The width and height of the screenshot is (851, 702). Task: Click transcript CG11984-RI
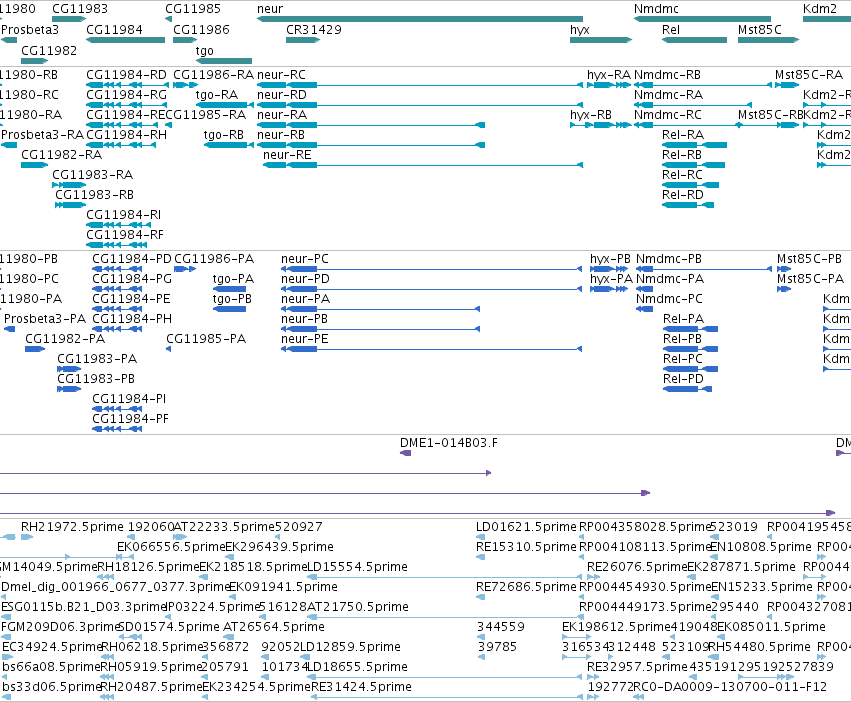(x=124, y=215)
